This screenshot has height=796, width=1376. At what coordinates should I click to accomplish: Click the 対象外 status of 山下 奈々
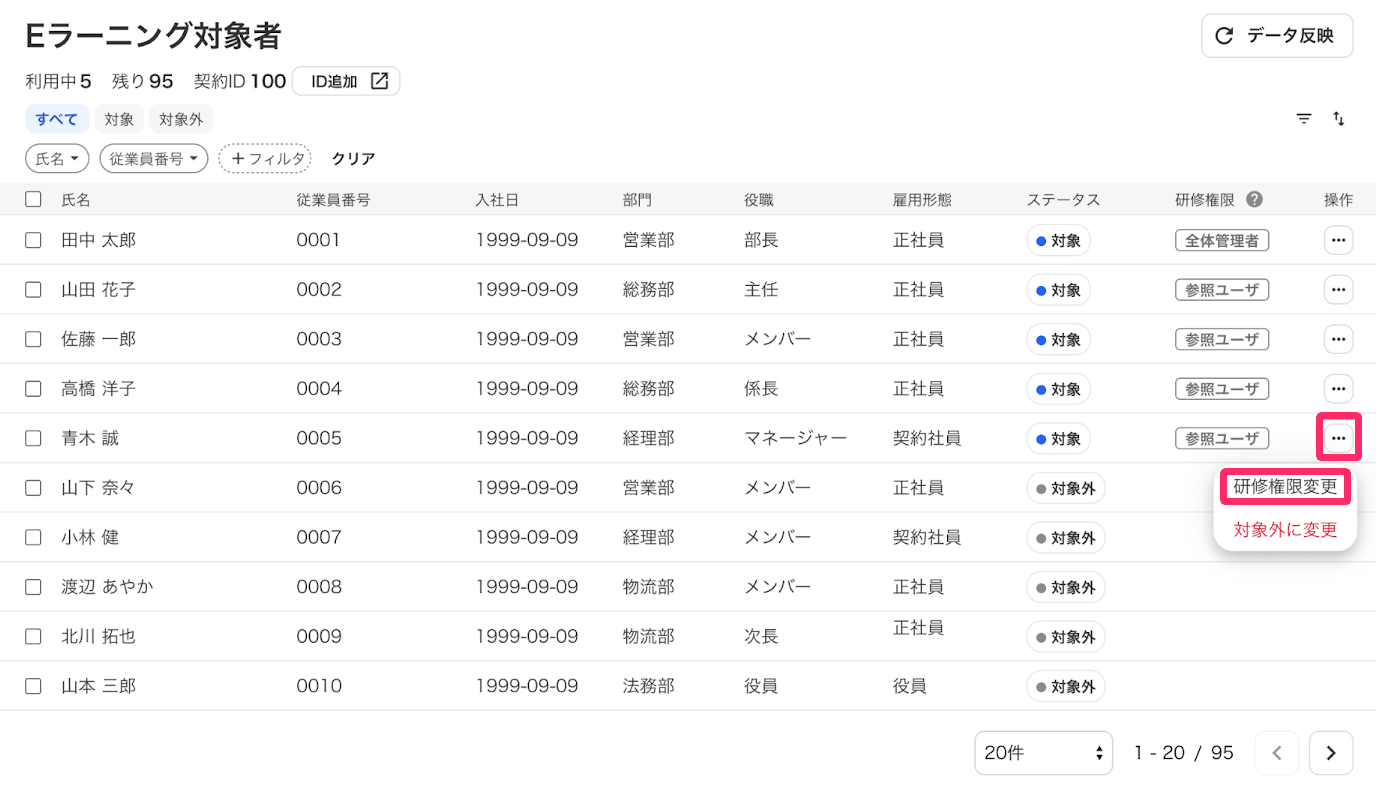coord(1066,488)
